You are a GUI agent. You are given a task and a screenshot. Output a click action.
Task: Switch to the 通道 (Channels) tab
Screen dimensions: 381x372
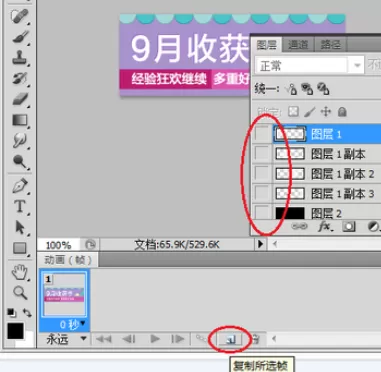pyautogui.click(x=298, y=45)
